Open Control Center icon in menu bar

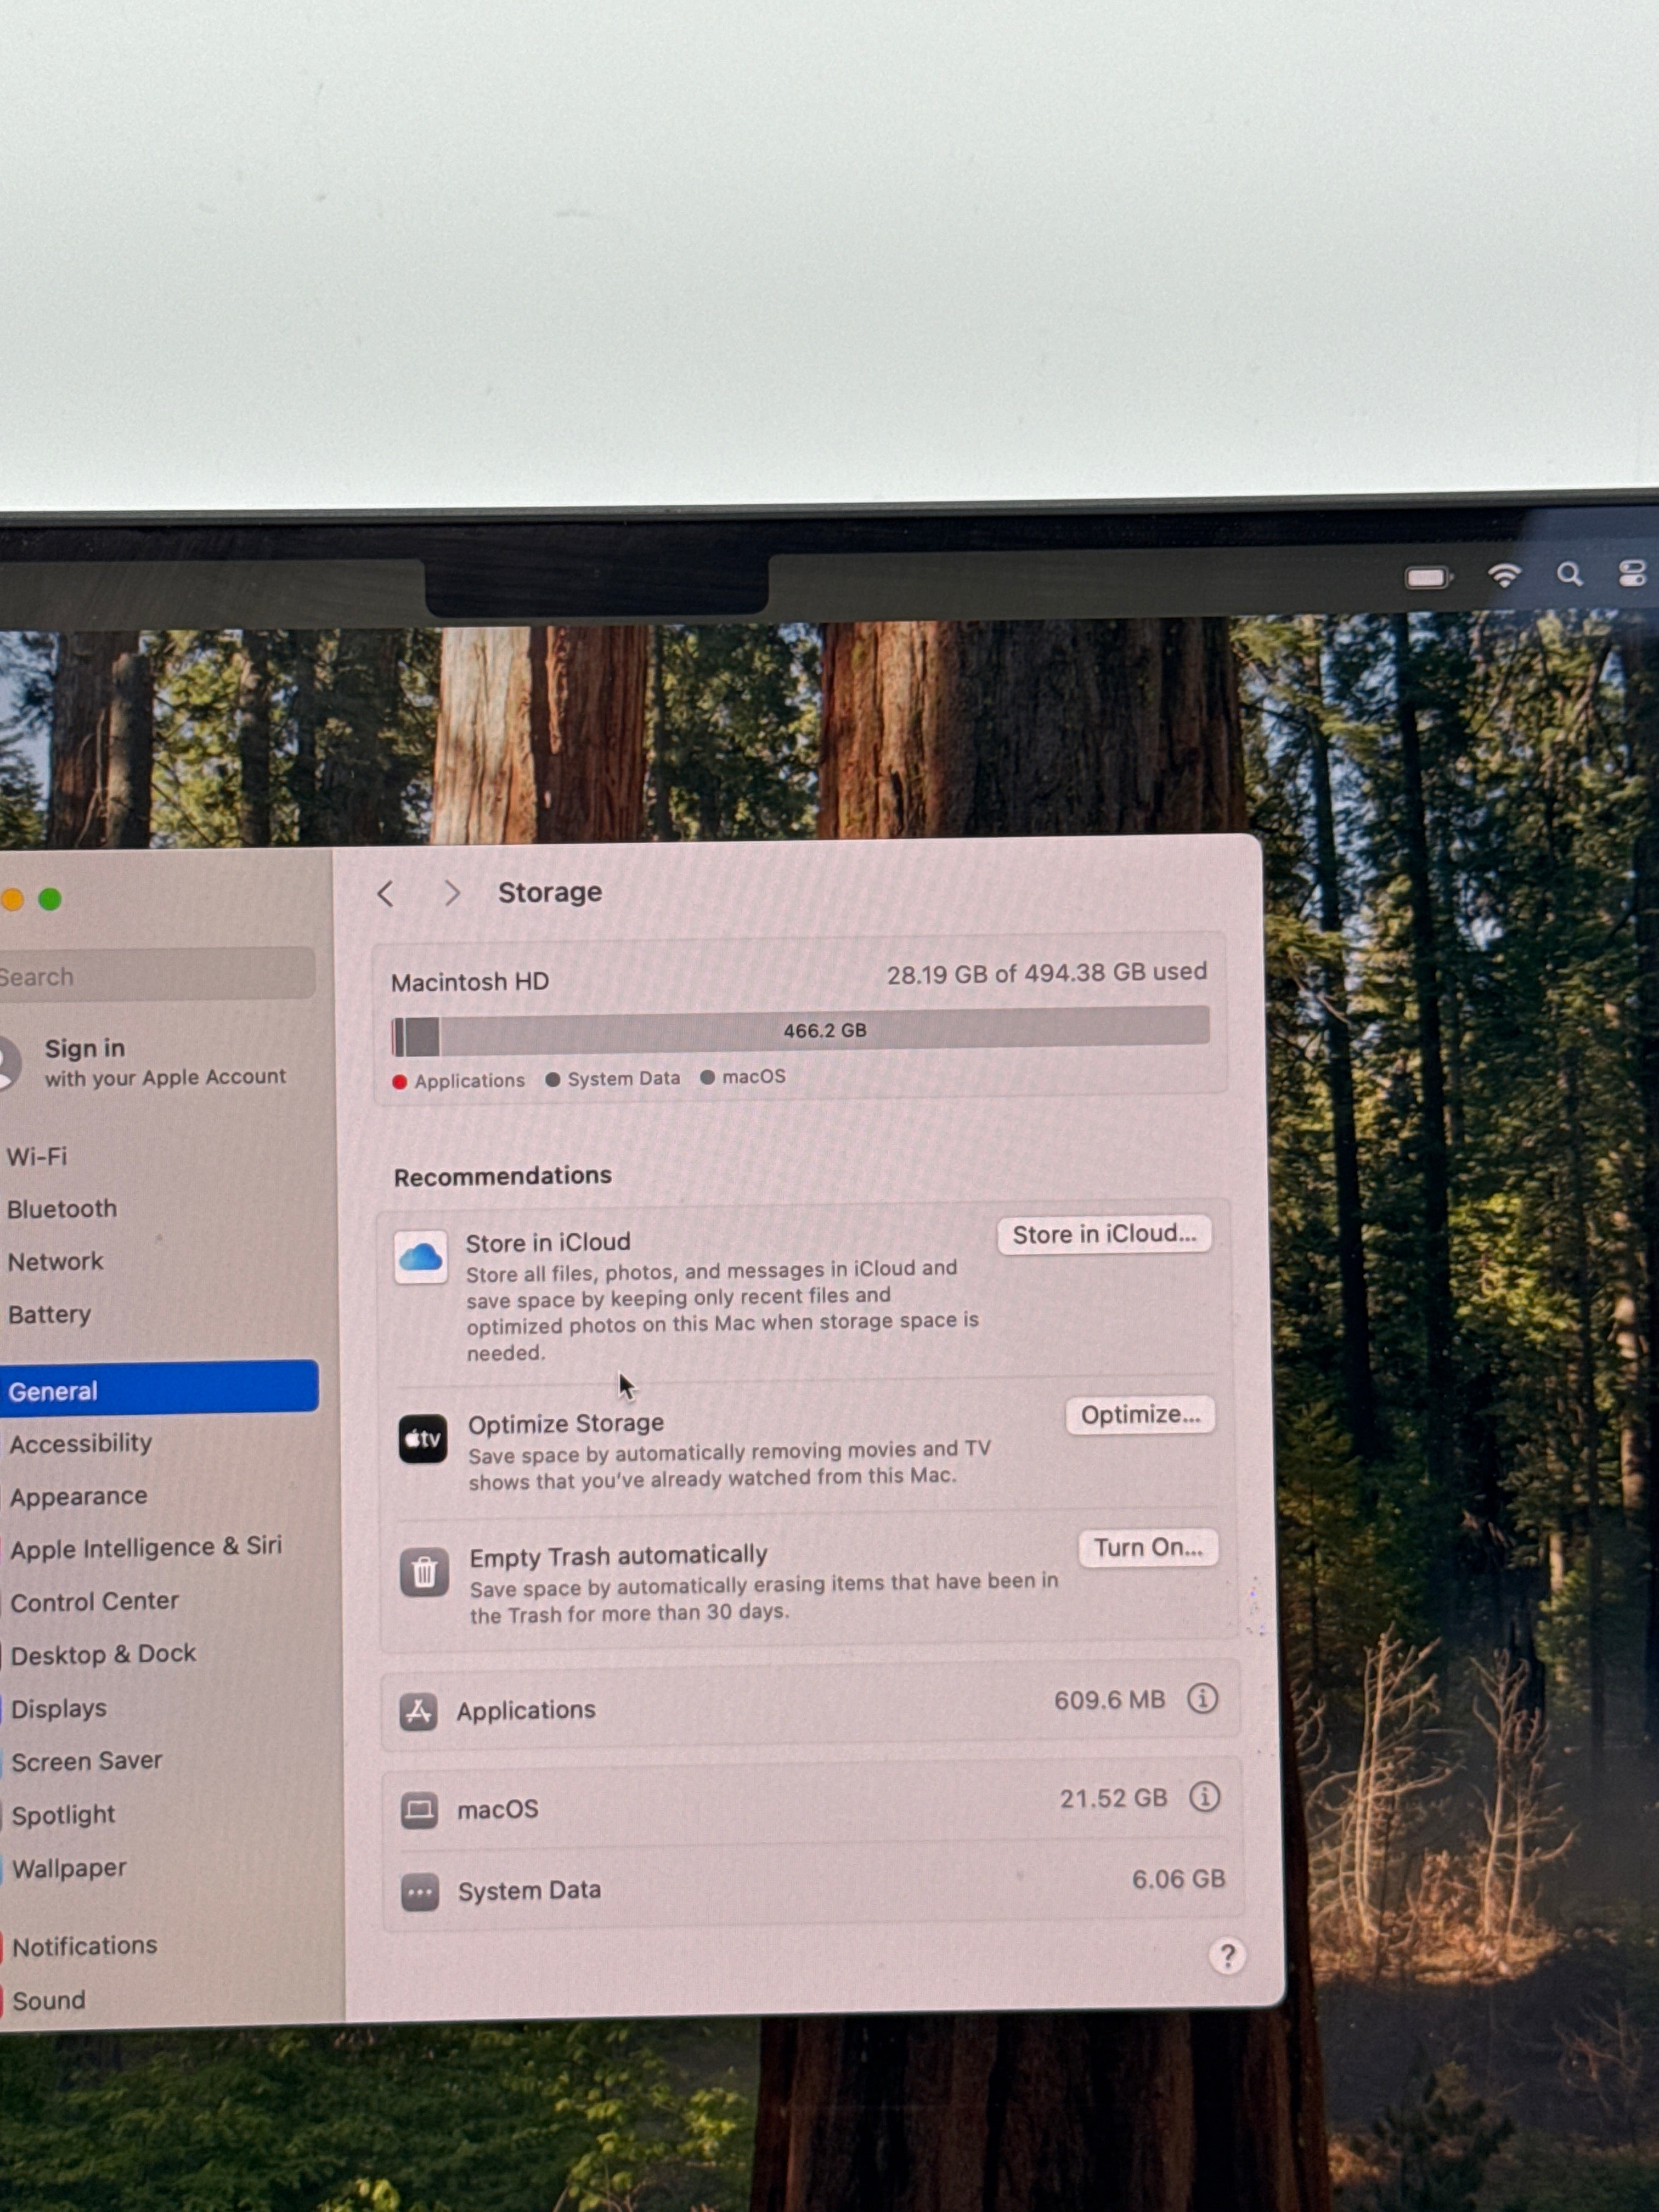[1632, 573]
